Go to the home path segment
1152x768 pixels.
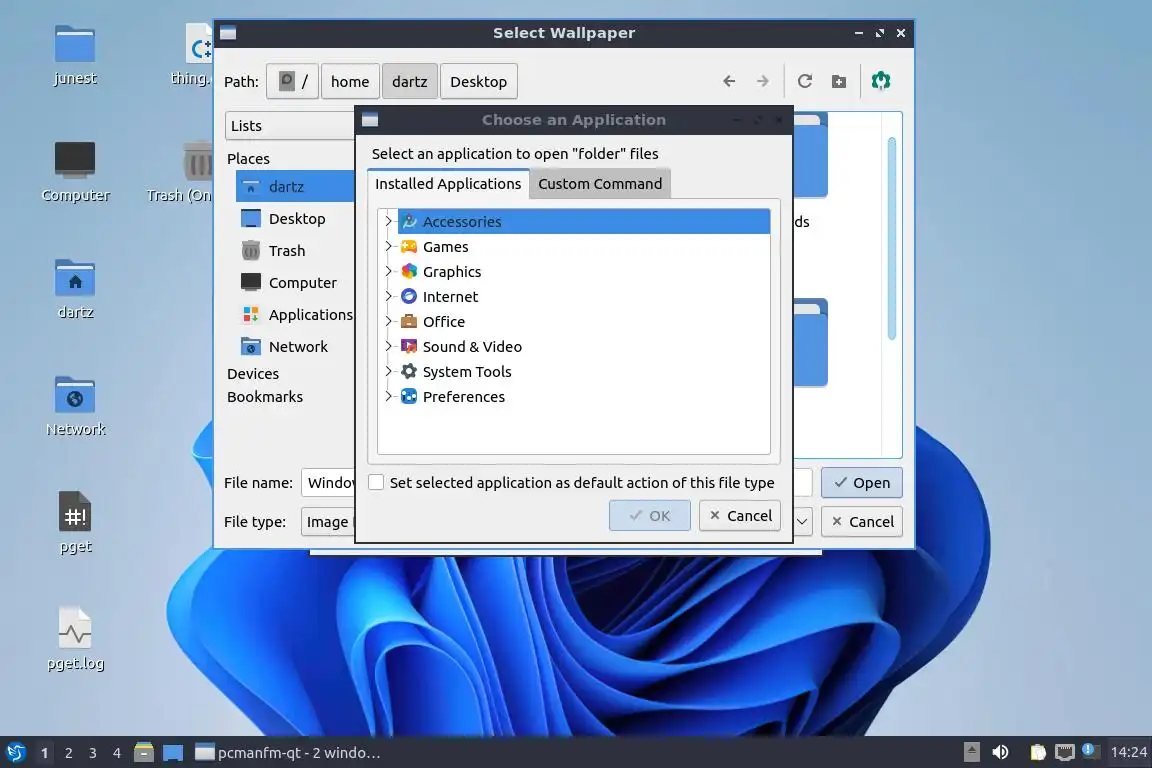coord(350,82)
